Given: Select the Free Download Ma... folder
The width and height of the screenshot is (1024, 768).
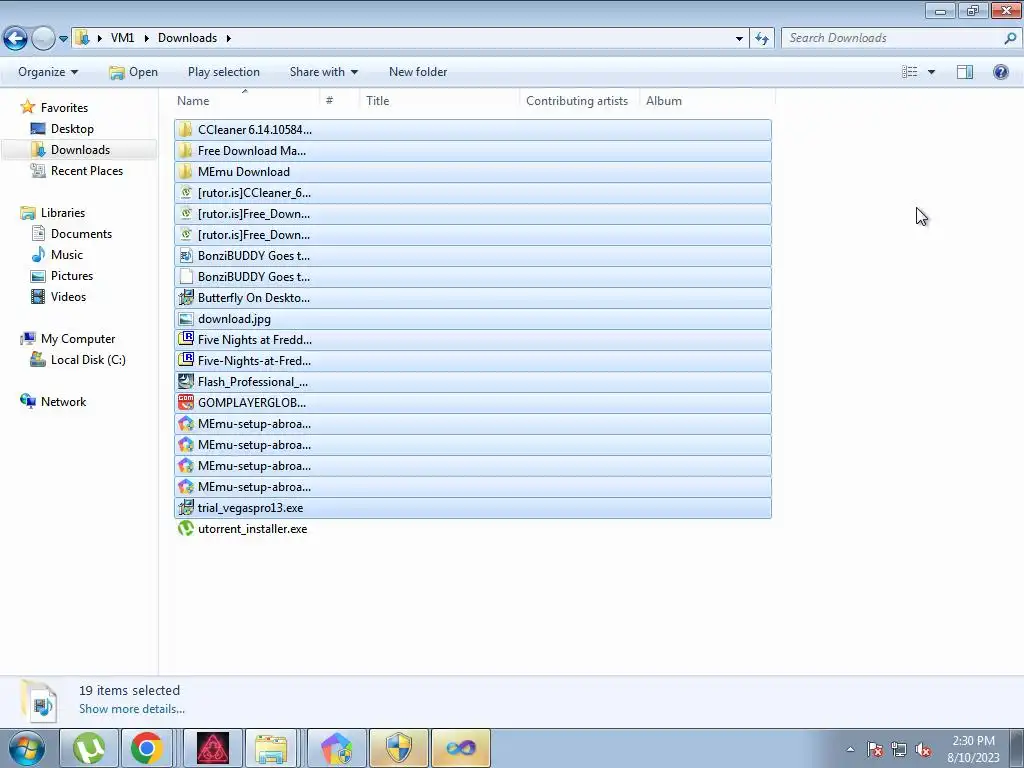Looking at the screenshot, I should pos(473,151).
